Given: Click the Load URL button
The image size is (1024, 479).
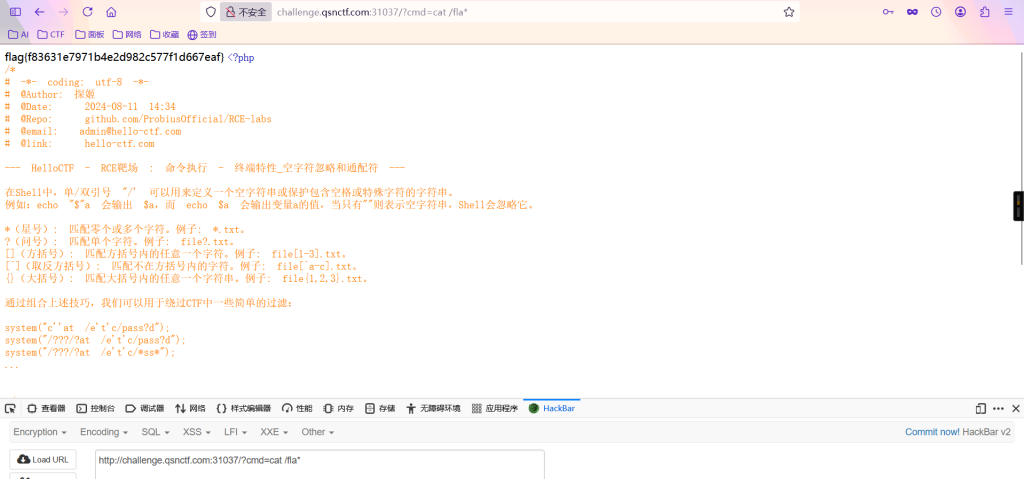Looking at the screenshot, I should click(43, 459).
